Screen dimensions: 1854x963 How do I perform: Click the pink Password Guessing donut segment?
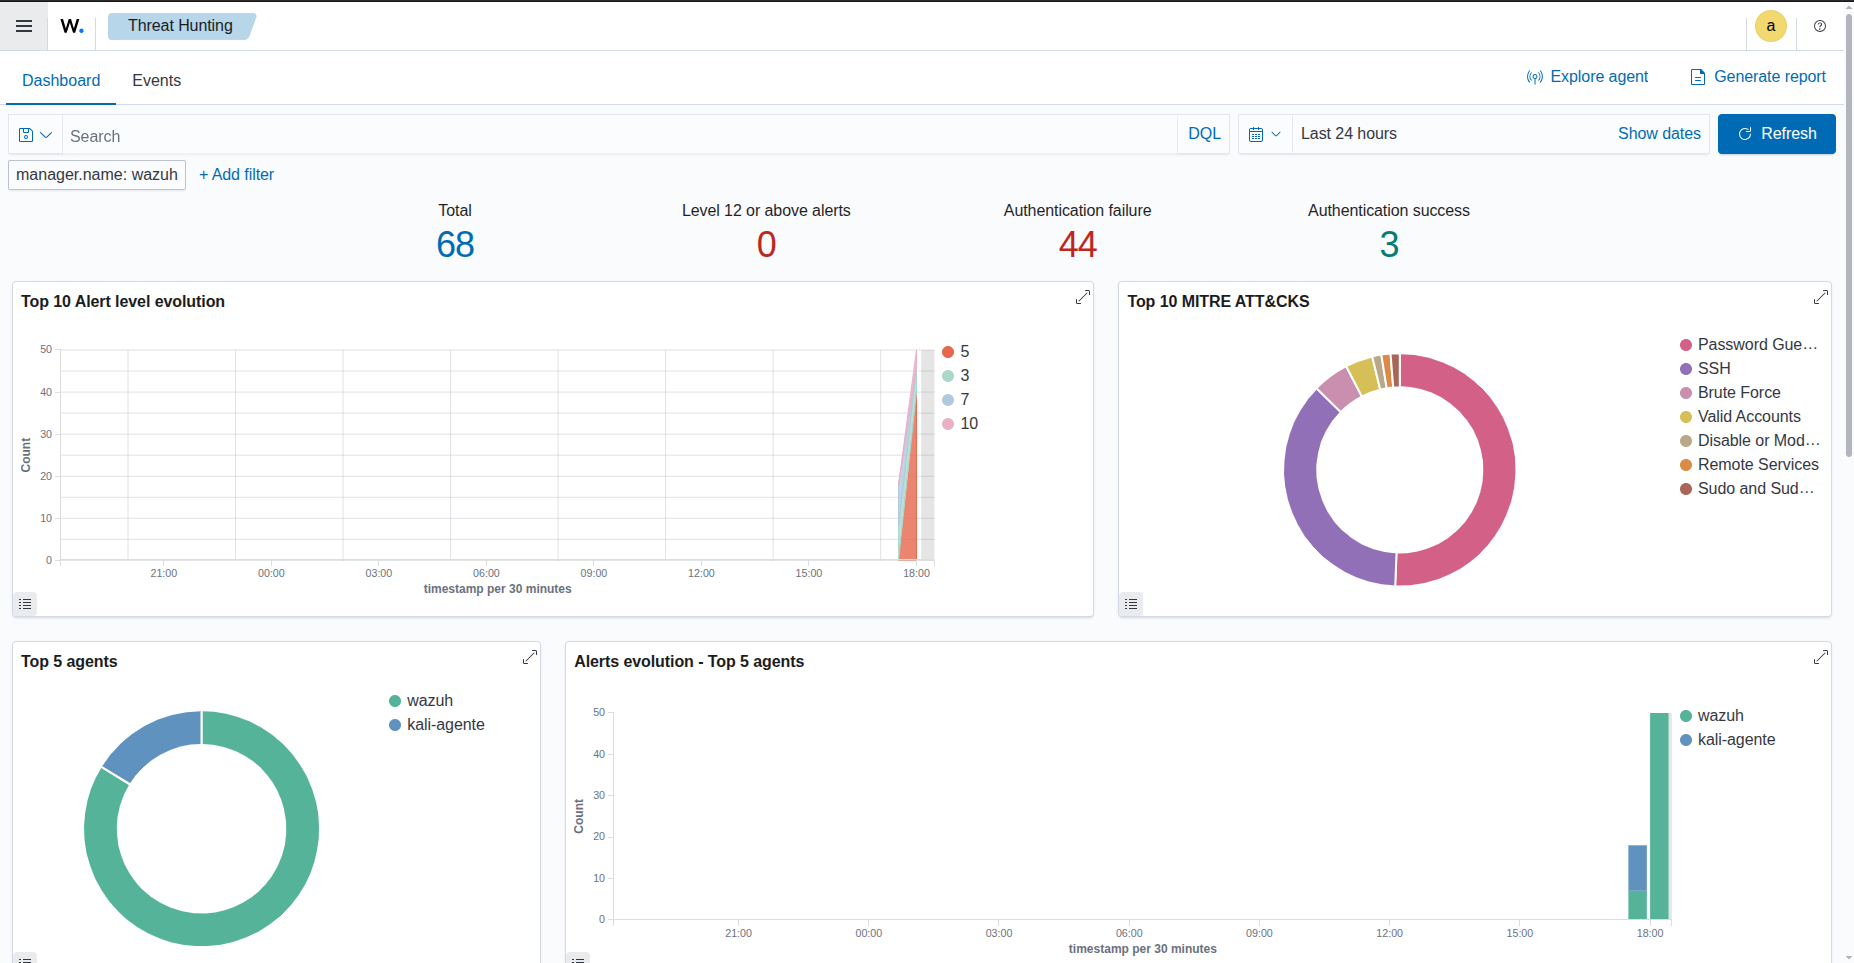(x=1498, y=470)
